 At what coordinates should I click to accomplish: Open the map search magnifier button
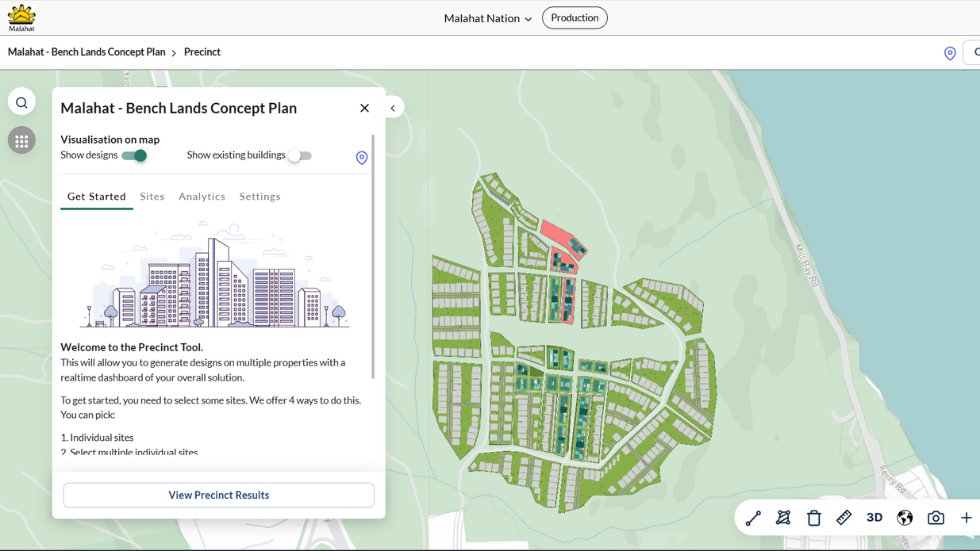pyautogui.click(x=22, y=102)
